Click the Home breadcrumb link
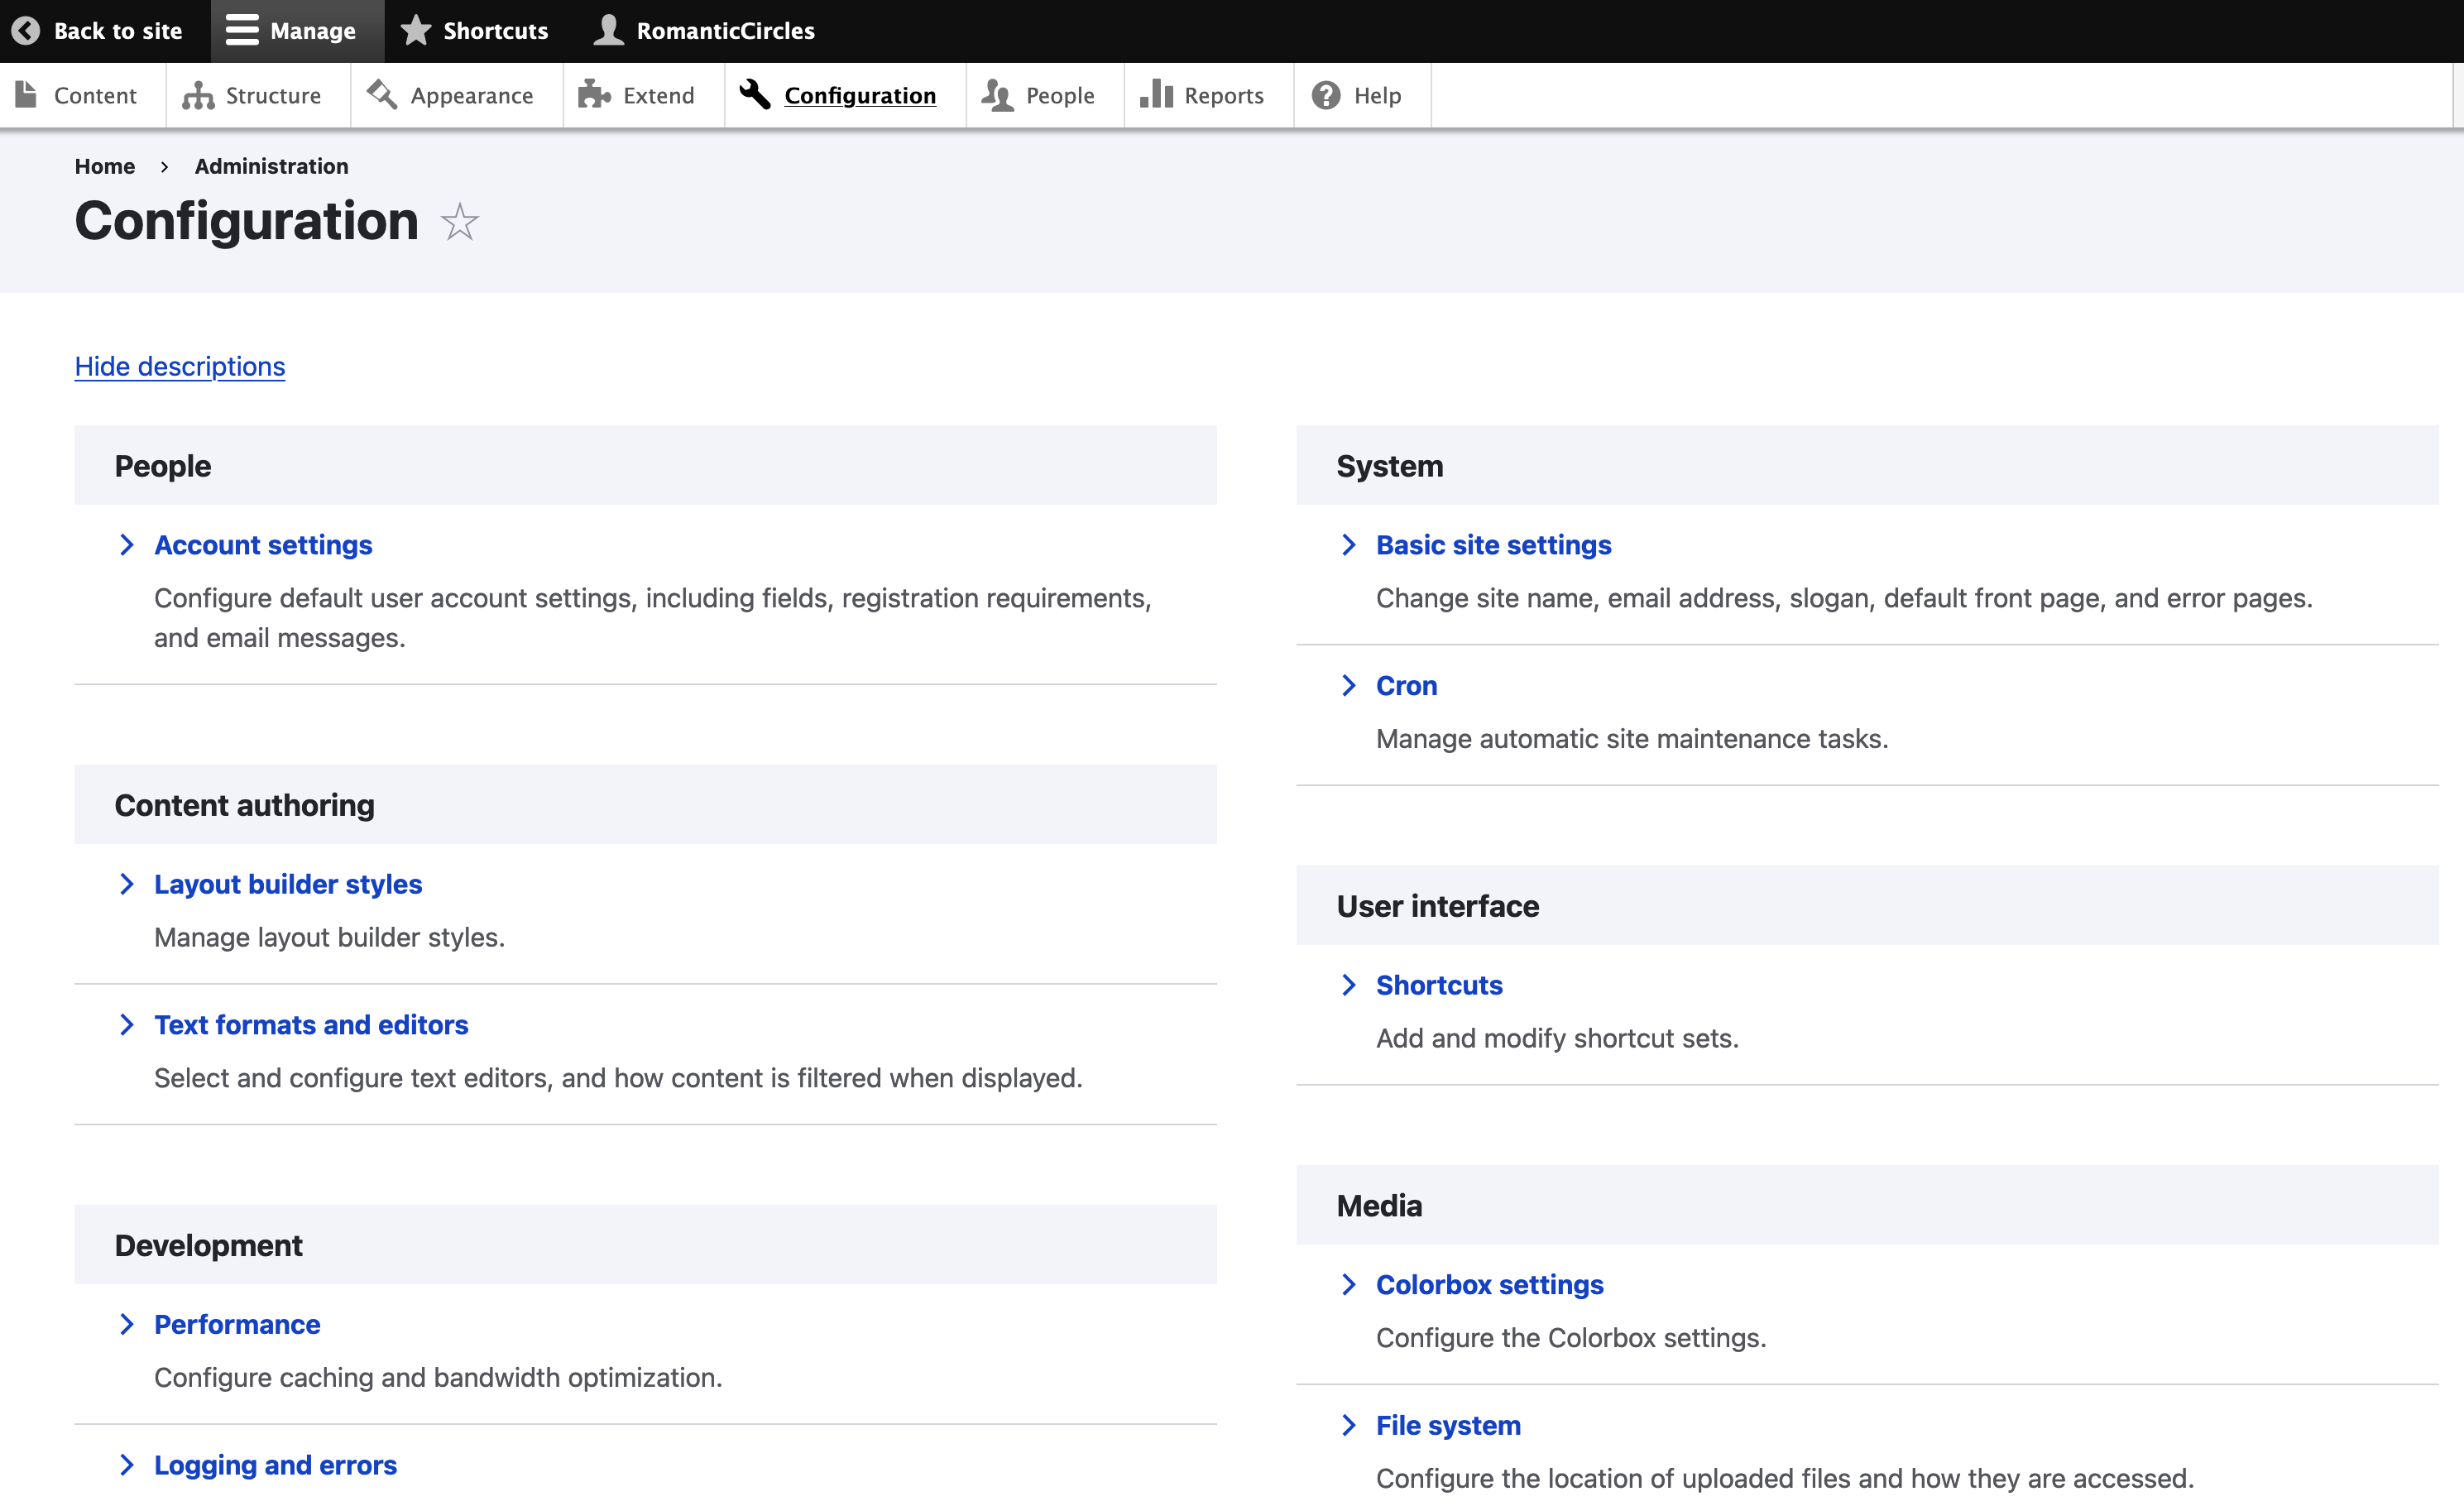 coord(104,165)
